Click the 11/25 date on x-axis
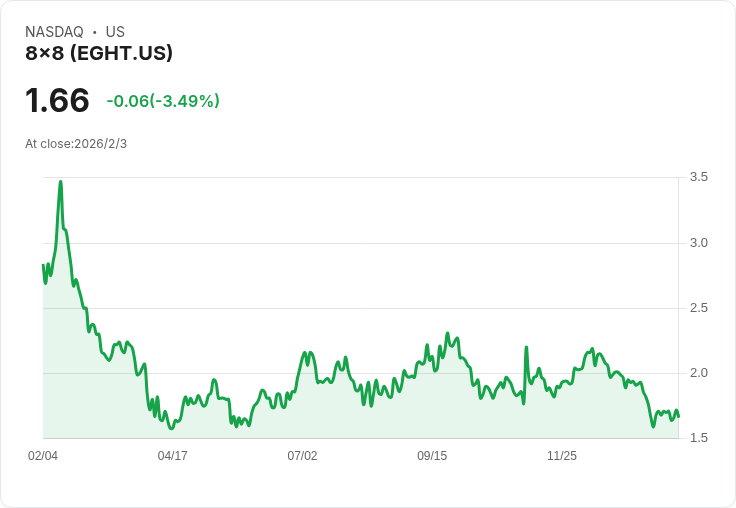This screenshot has height=508, width=736. (x=562, y=456)
